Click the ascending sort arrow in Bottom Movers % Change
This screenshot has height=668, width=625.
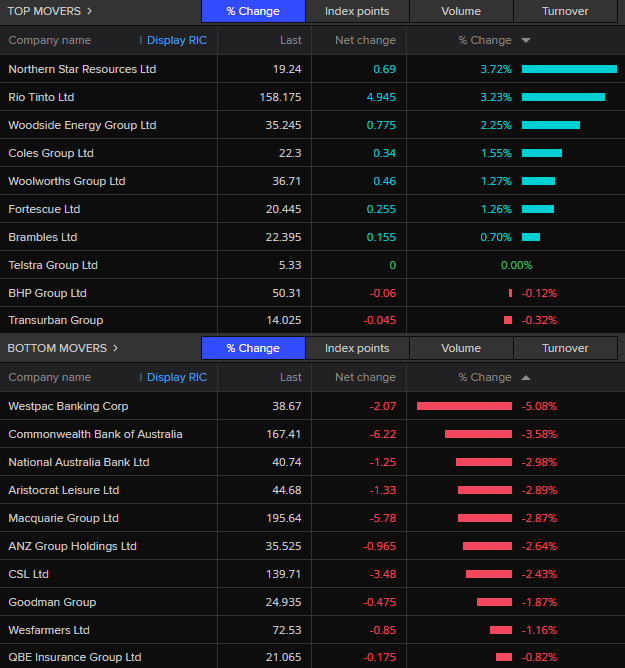point(526,378)
